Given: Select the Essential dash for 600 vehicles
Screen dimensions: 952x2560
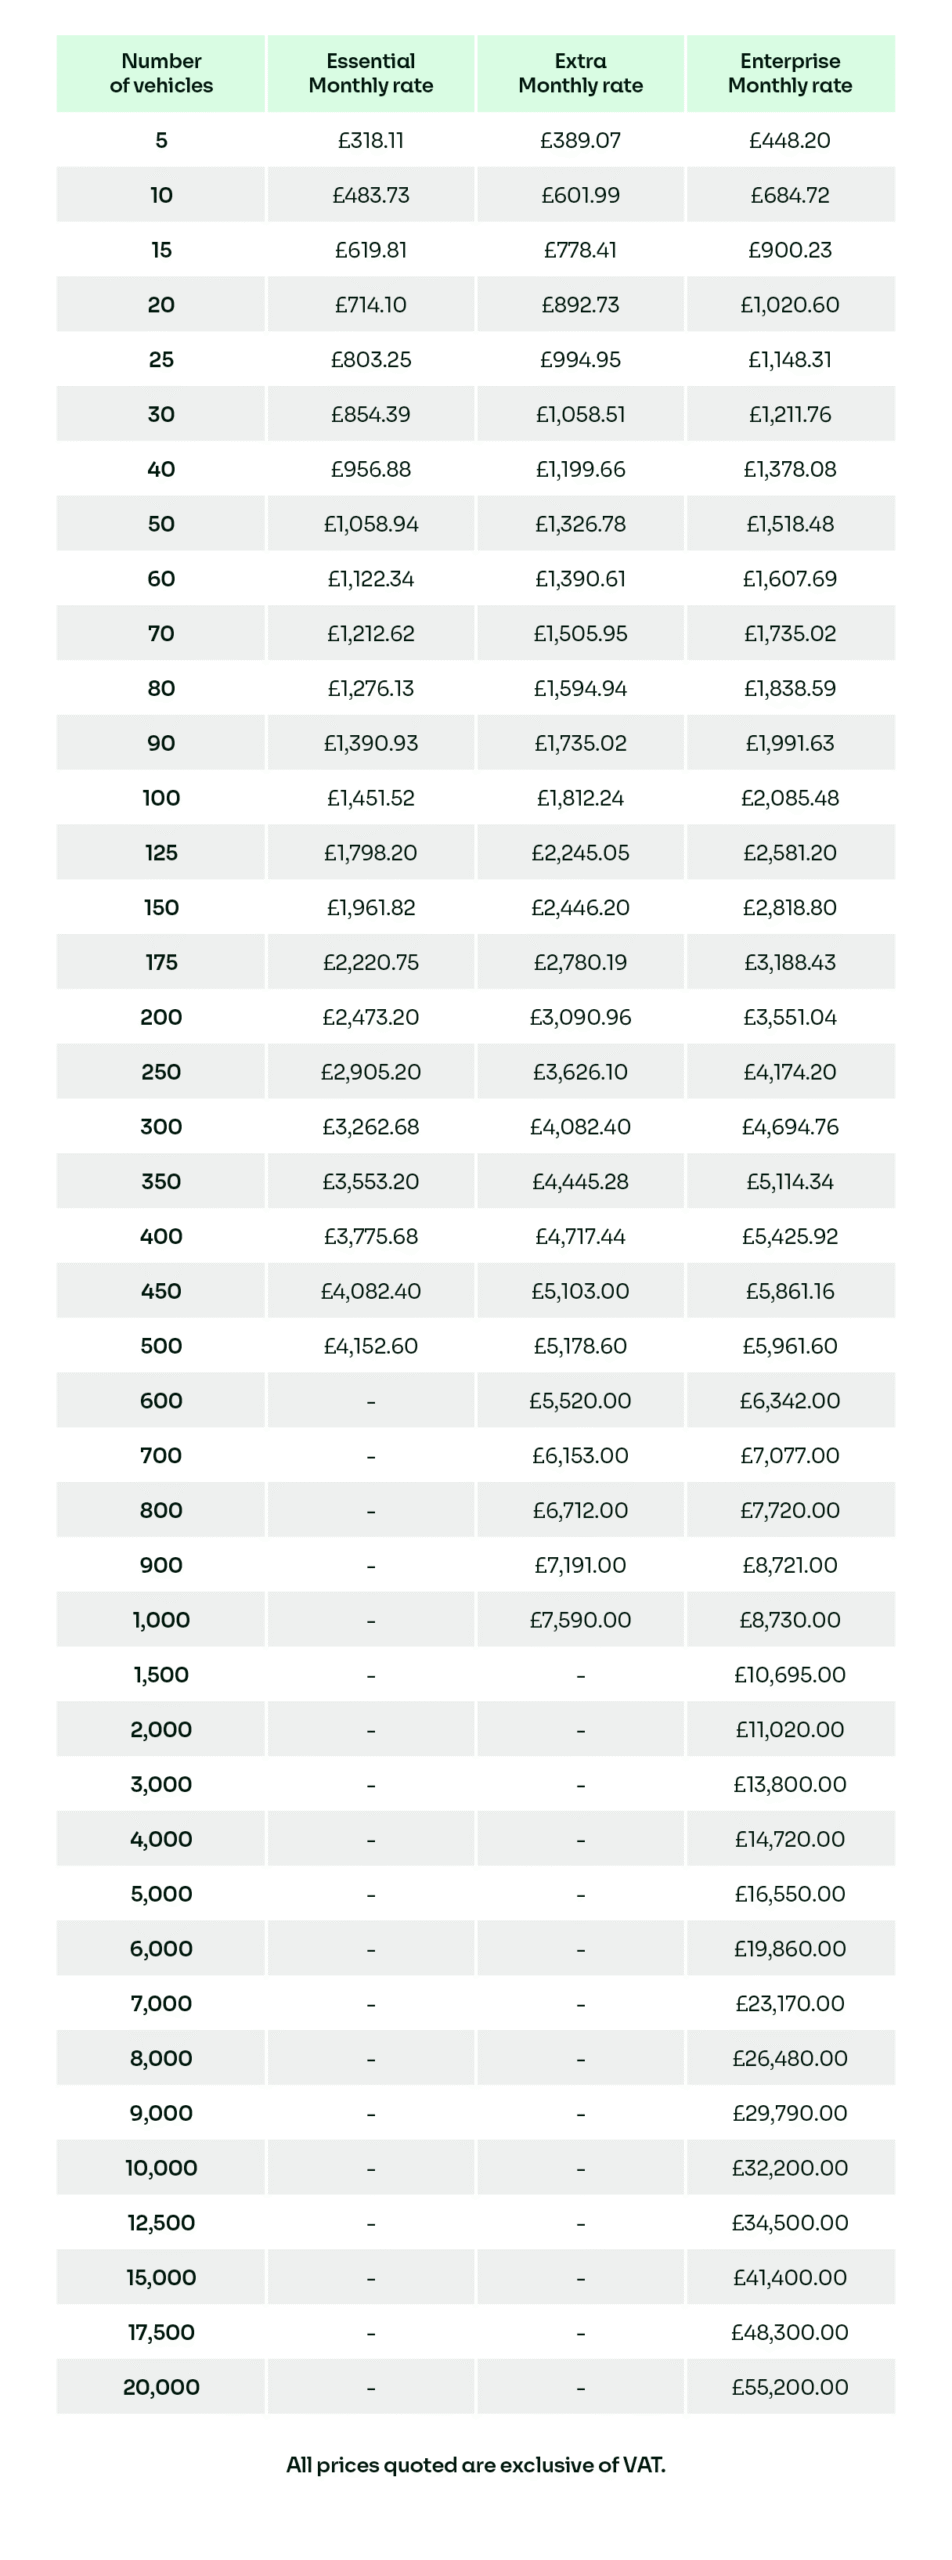Looking at the screenshot, I should pos(370,1401).
